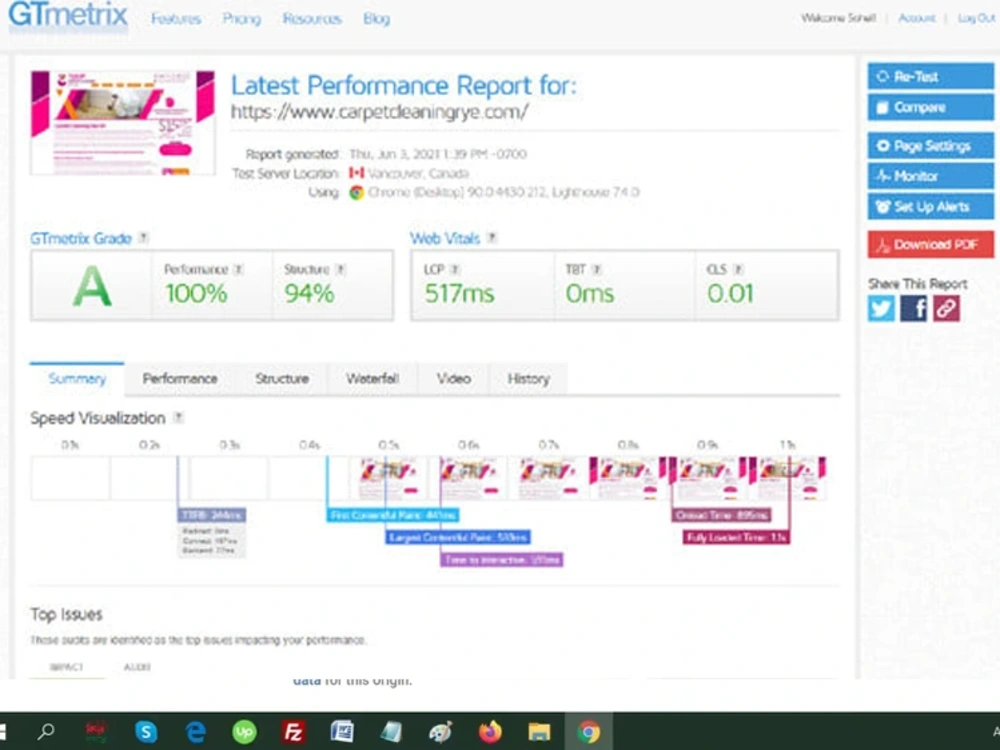
Task: Open Microsoft Edge from taskbar
Action: (x=195, y=731)
